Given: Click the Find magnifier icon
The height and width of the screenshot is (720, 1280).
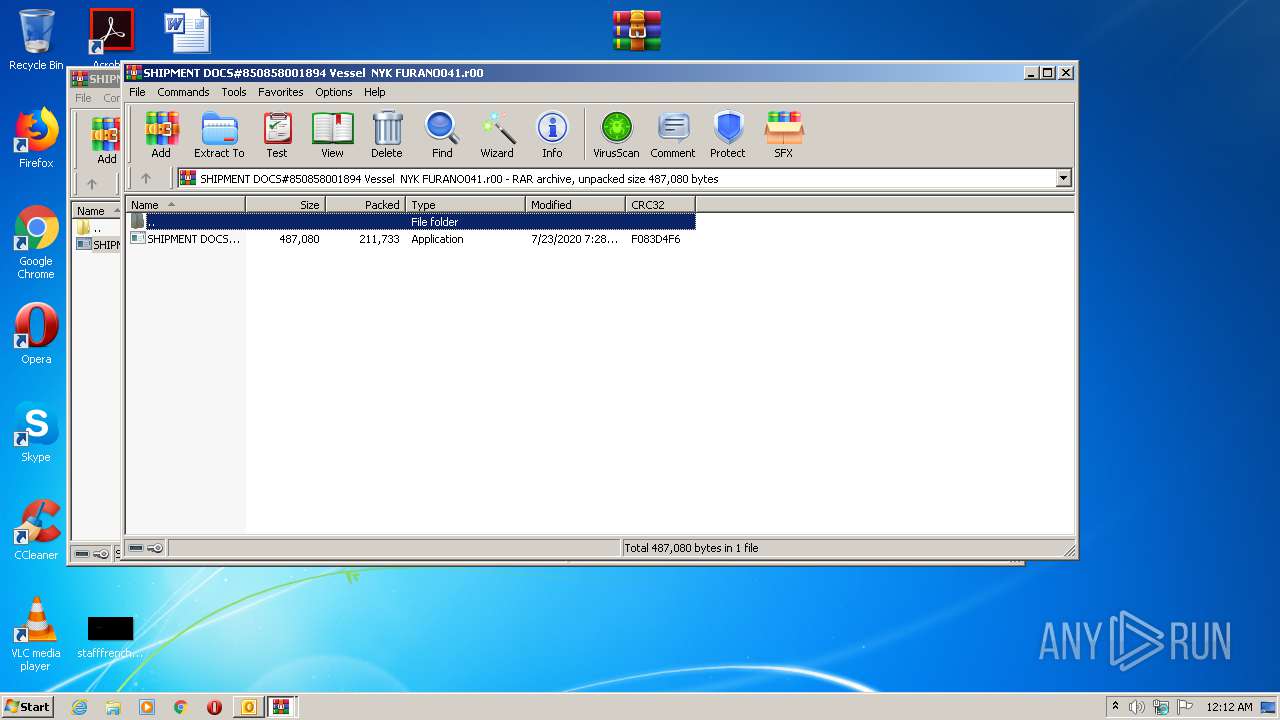Looking at the screenshot, I should point(442,134).
